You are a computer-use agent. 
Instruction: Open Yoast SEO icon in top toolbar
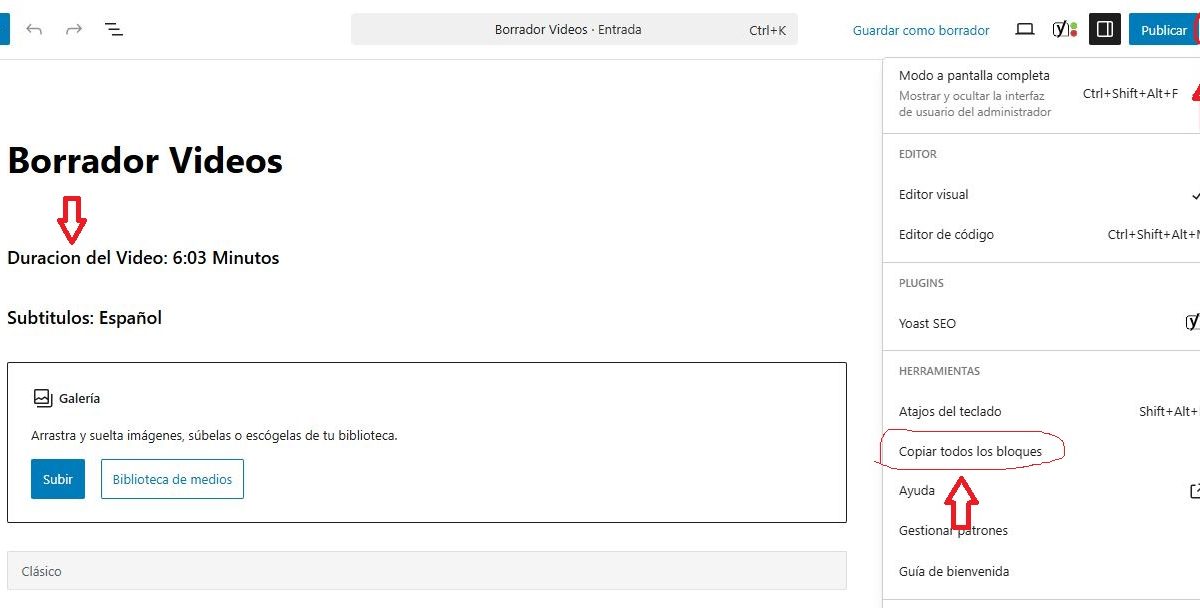1065,30
